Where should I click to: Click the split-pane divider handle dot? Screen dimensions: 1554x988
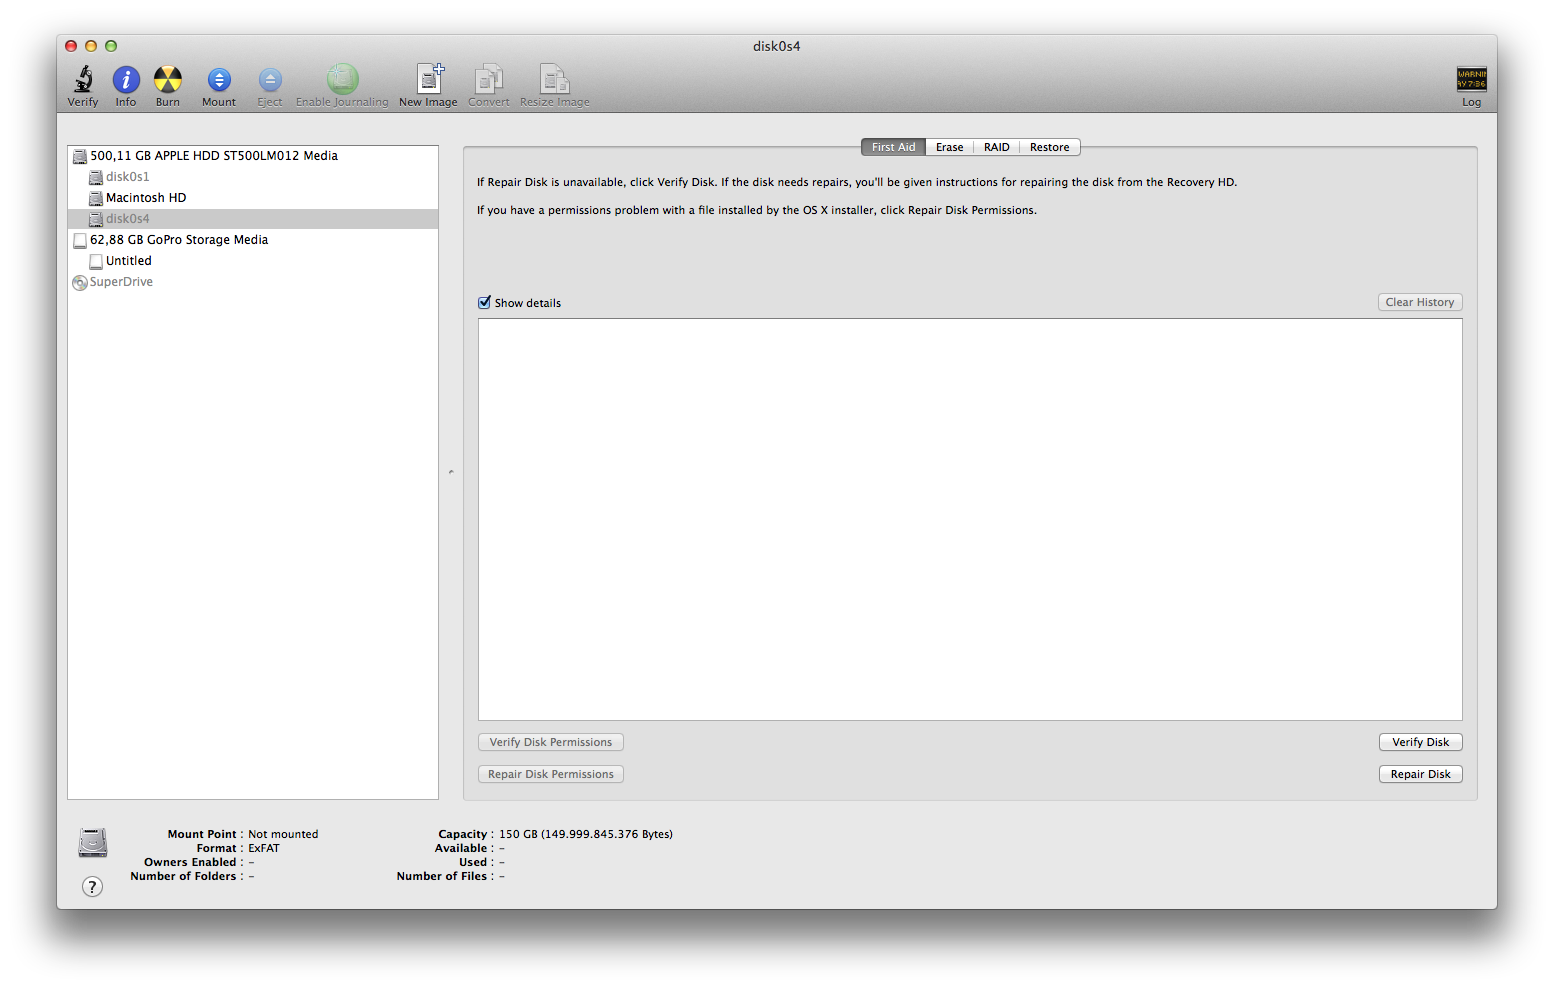451,472
